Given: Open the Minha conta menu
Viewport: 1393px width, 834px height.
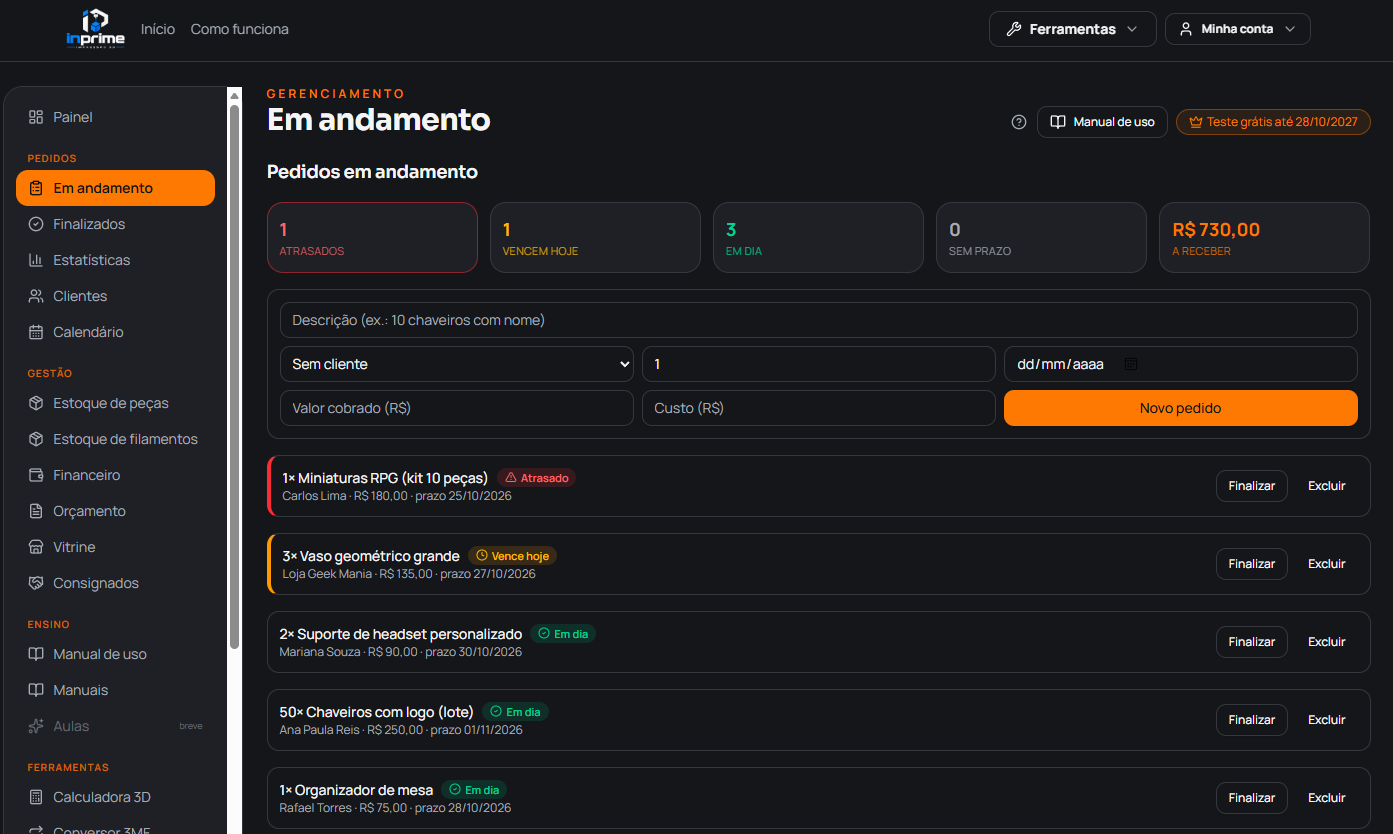Looking at the screenshot, I should [x=1238, y=29].
